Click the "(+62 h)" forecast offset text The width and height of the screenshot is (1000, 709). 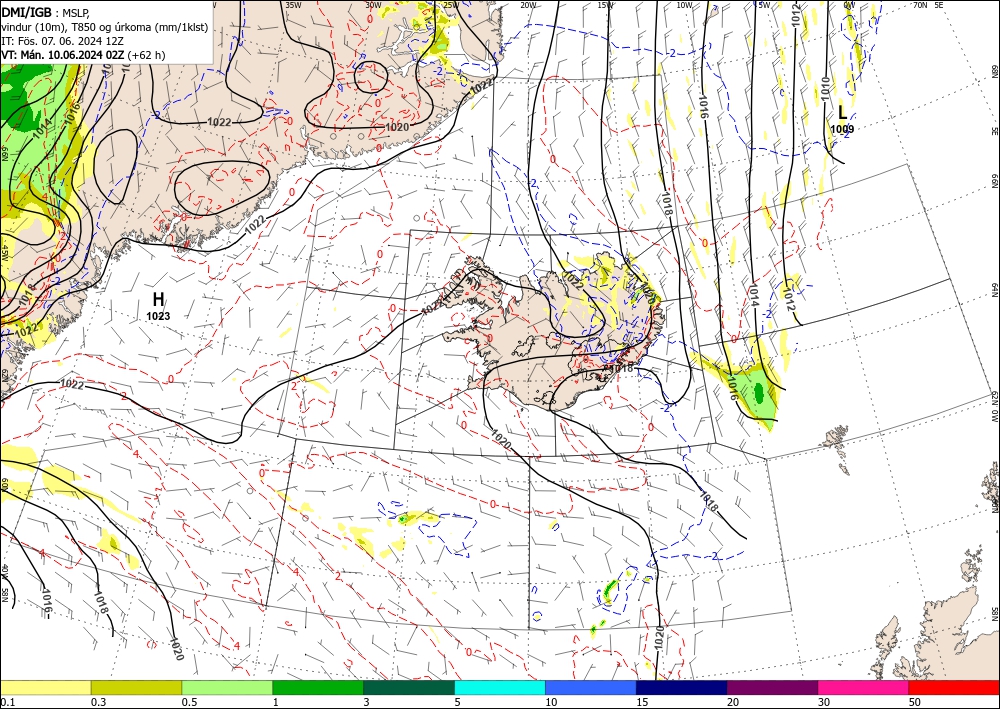(146, 55)
